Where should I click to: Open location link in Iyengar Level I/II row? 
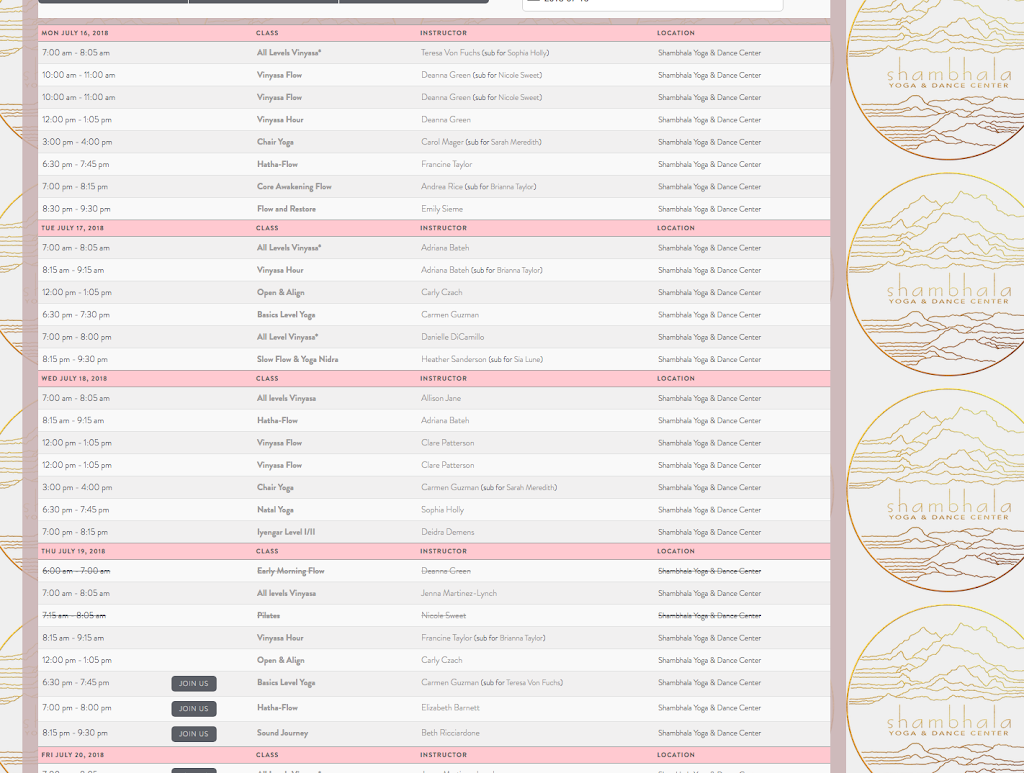tap(709, 532)
